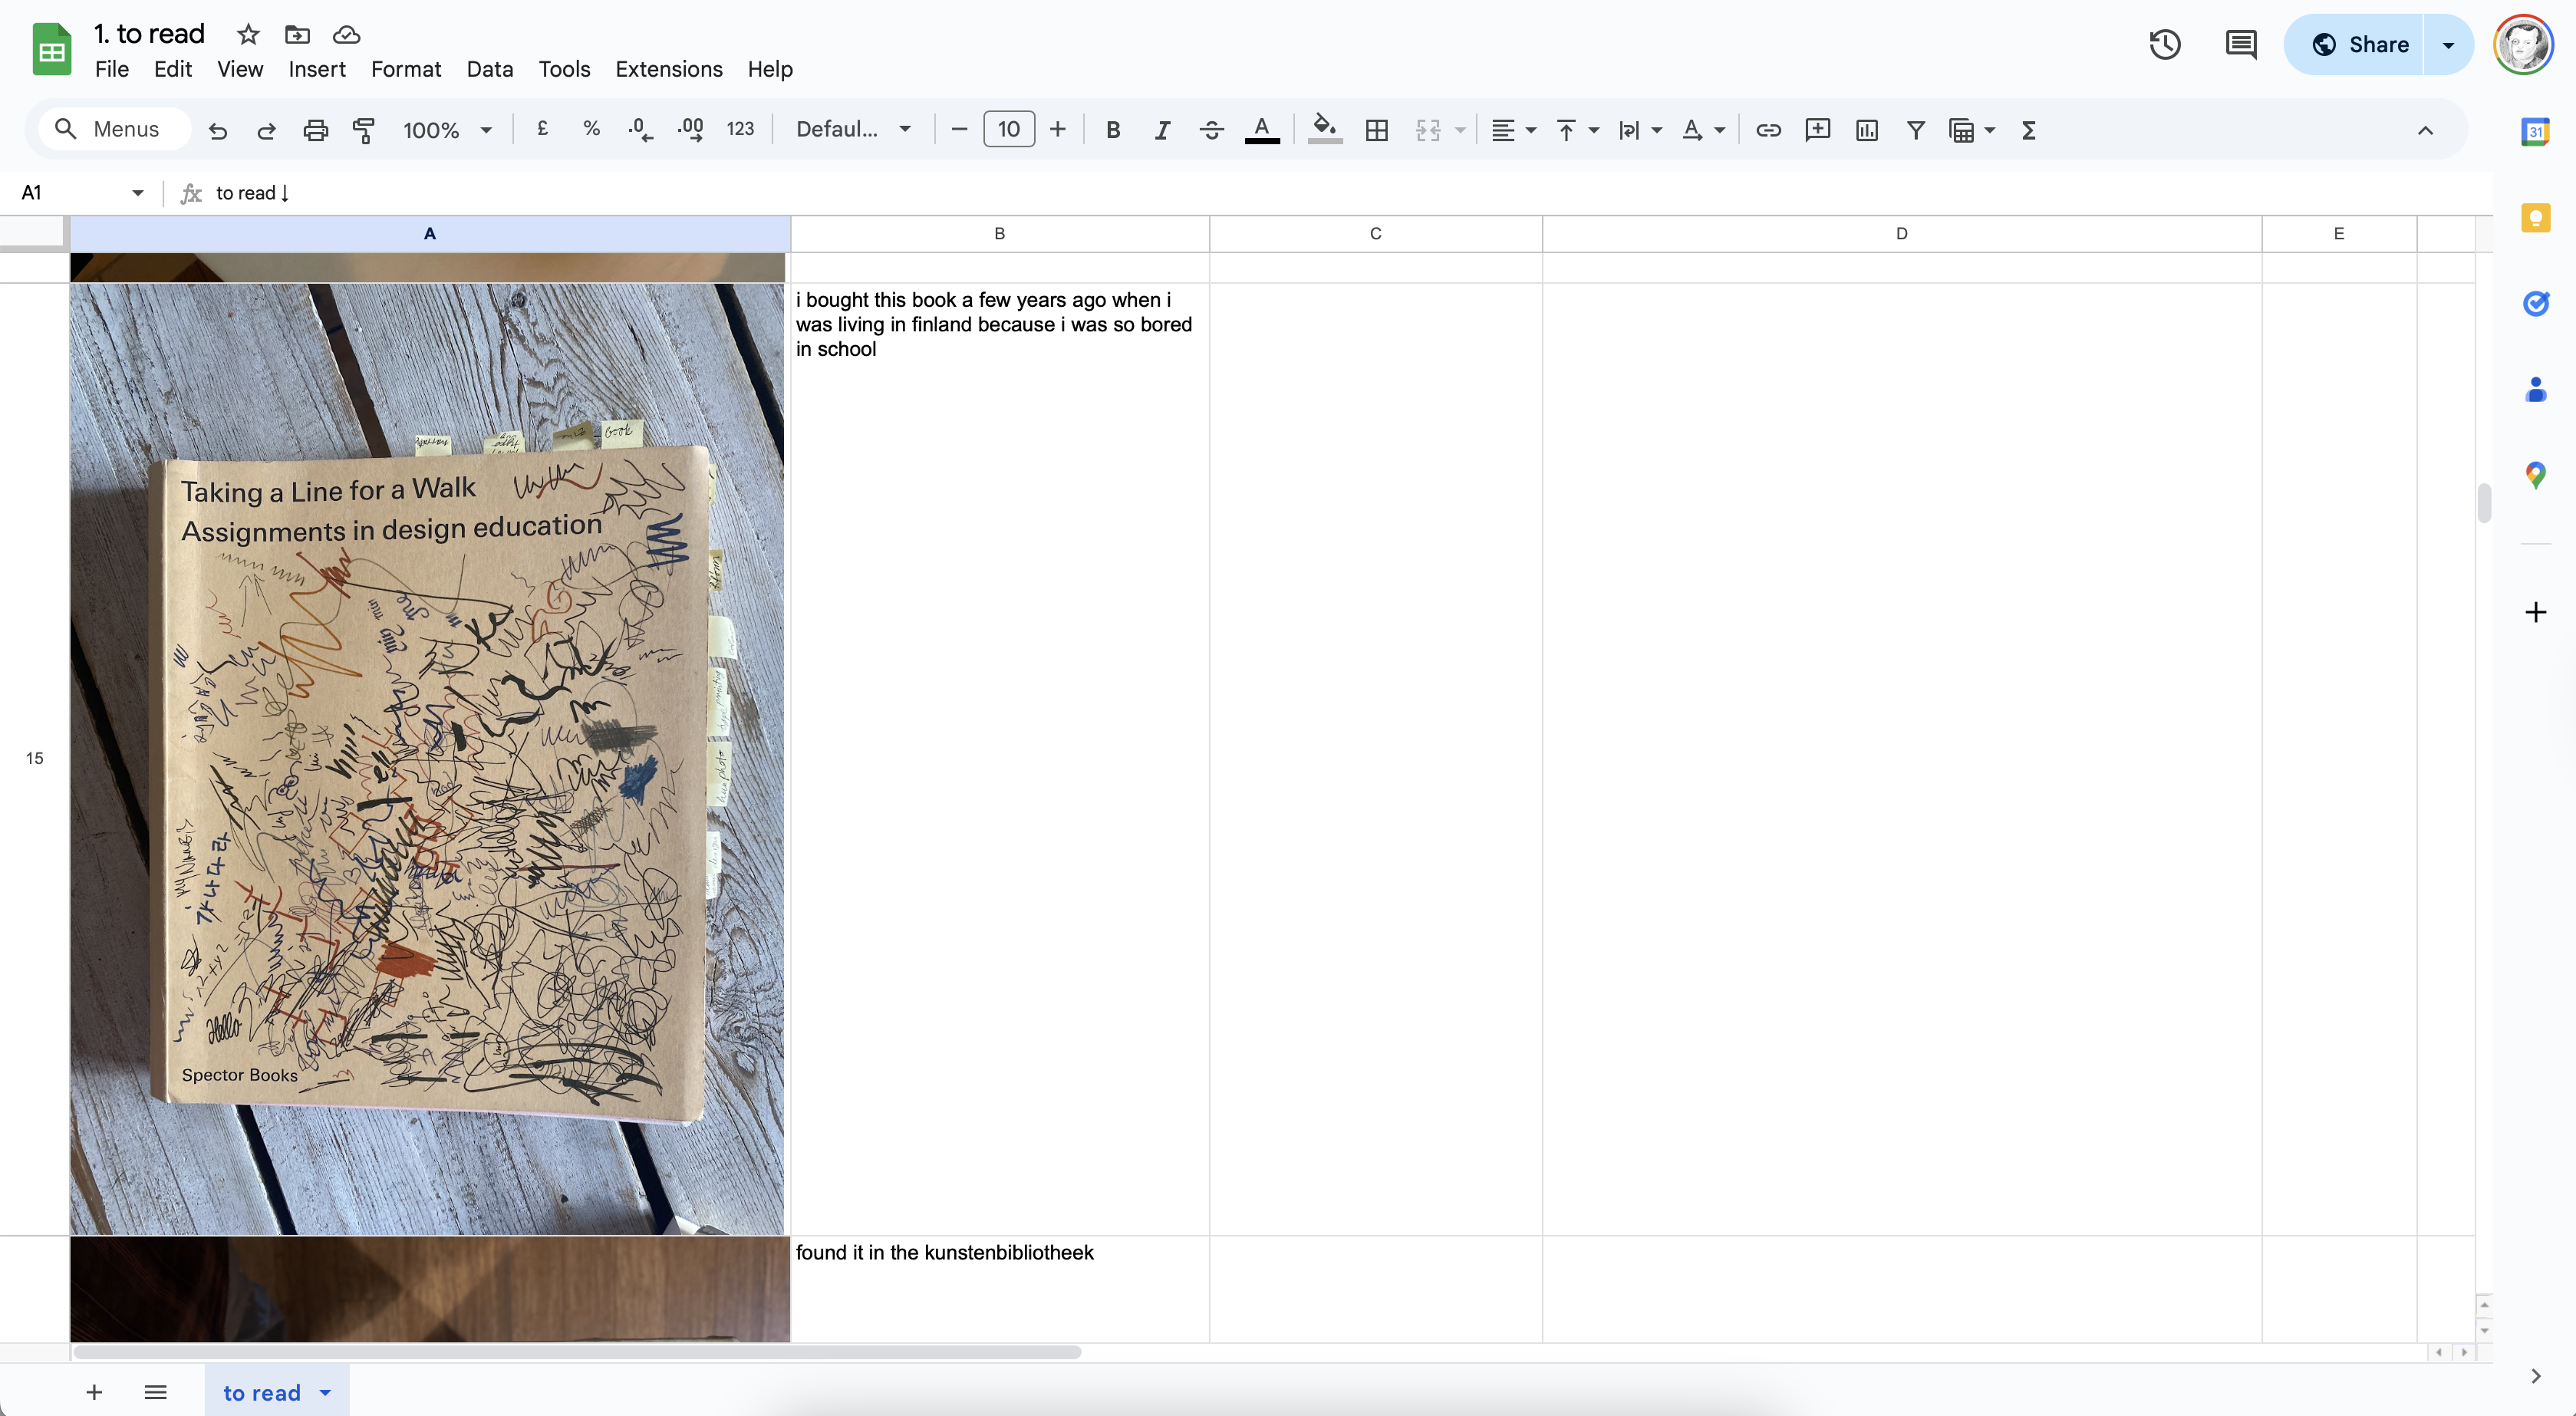2576x1416 pixels.
Task: Click the create filter funnel icon
Action: point(1915,130)
